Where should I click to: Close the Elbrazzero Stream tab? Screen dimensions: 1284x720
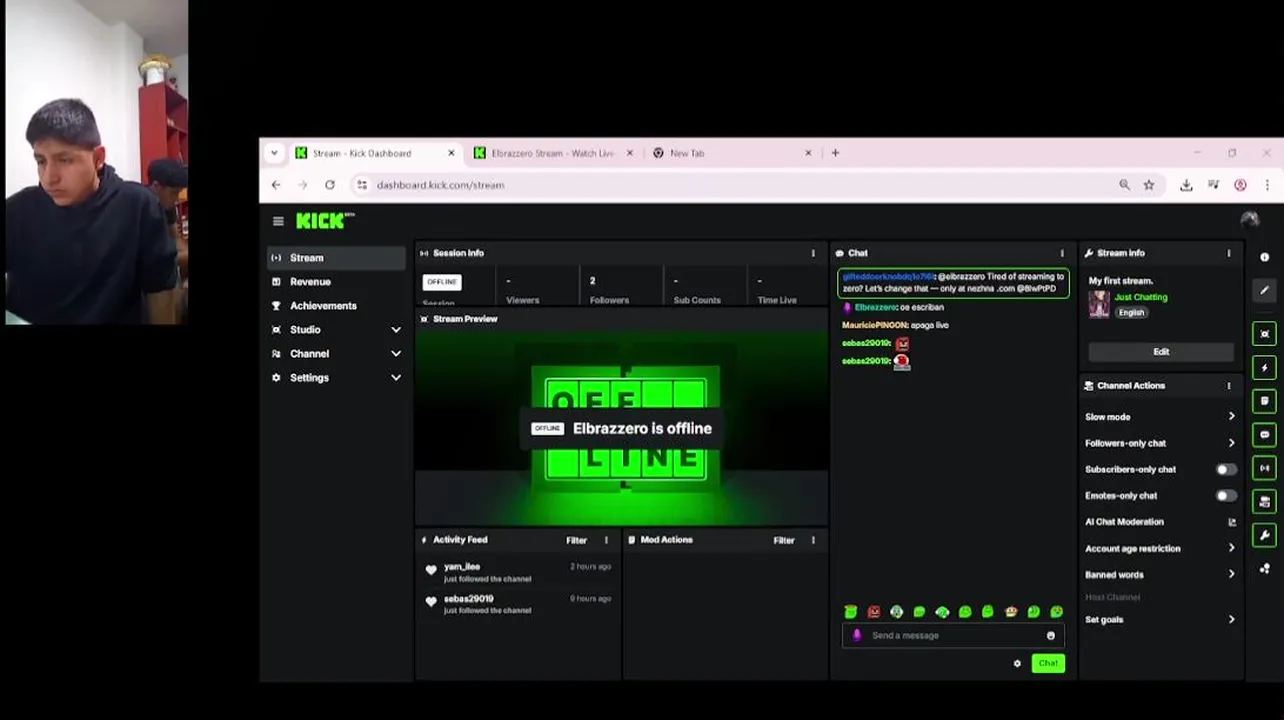point(630,153)
